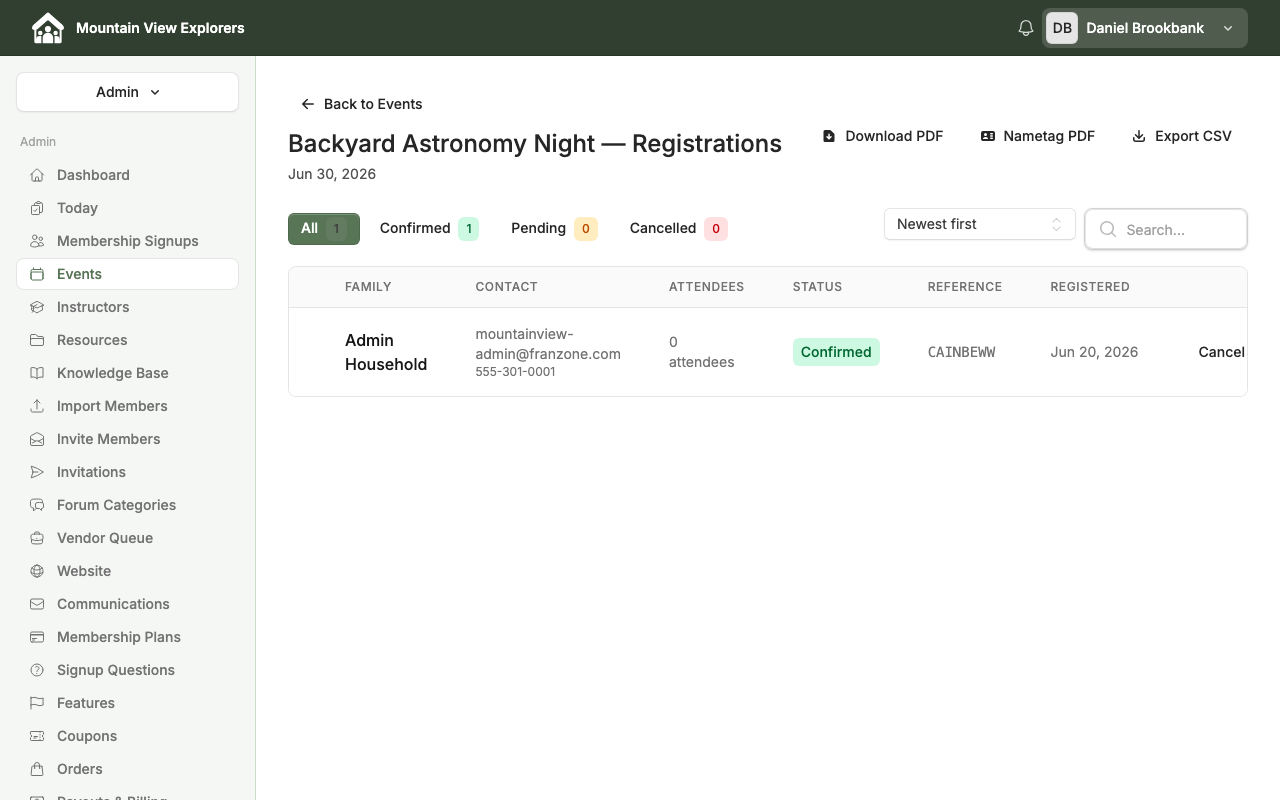Go to the Today page
Viewport: 1280px width, 800px height.
[127, 208]
